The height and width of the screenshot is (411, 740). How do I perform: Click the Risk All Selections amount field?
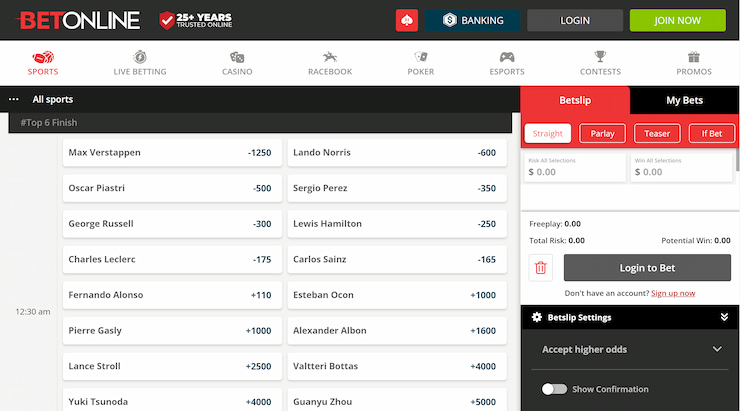point(574,168)
